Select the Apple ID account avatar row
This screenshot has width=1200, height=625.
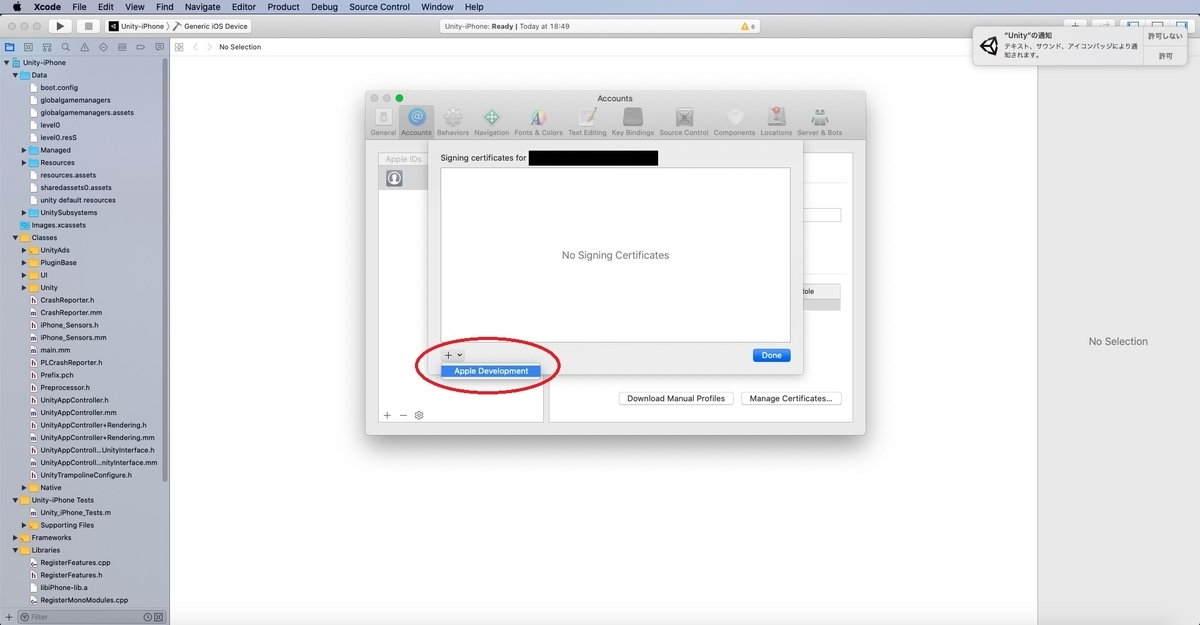tap(404, 178)
